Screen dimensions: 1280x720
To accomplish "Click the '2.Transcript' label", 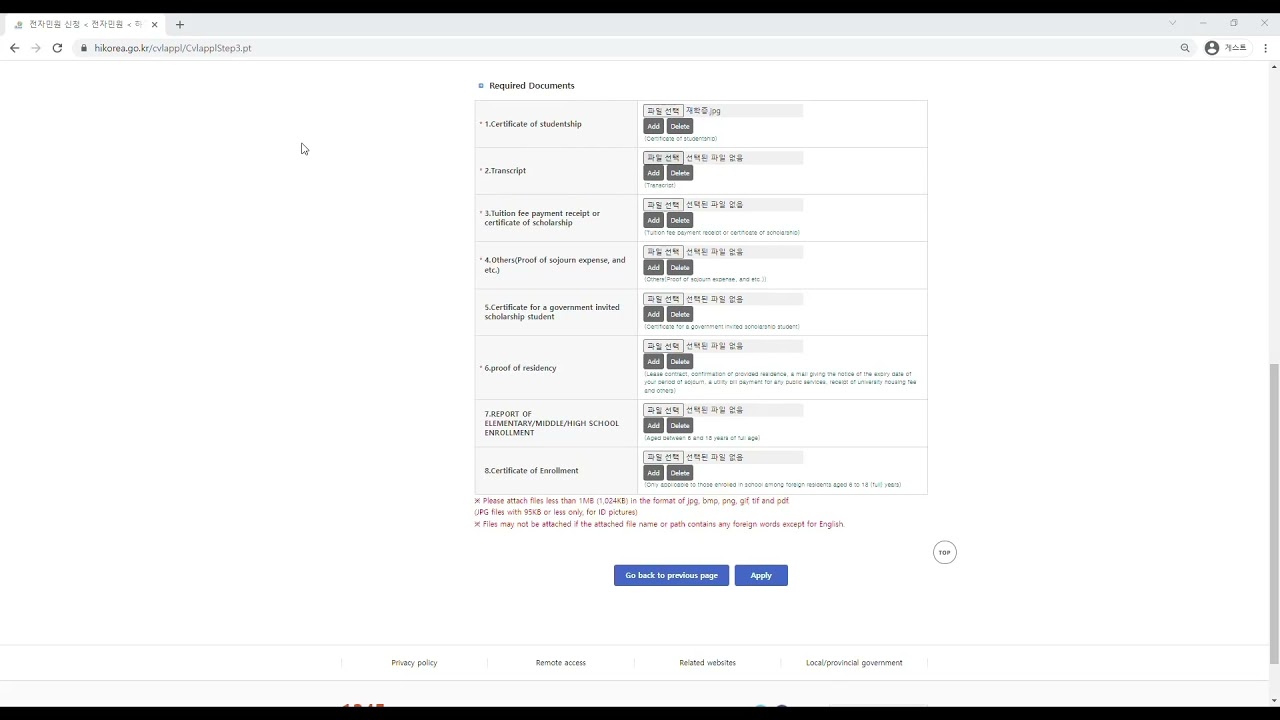I will click(x=505, y=171).
